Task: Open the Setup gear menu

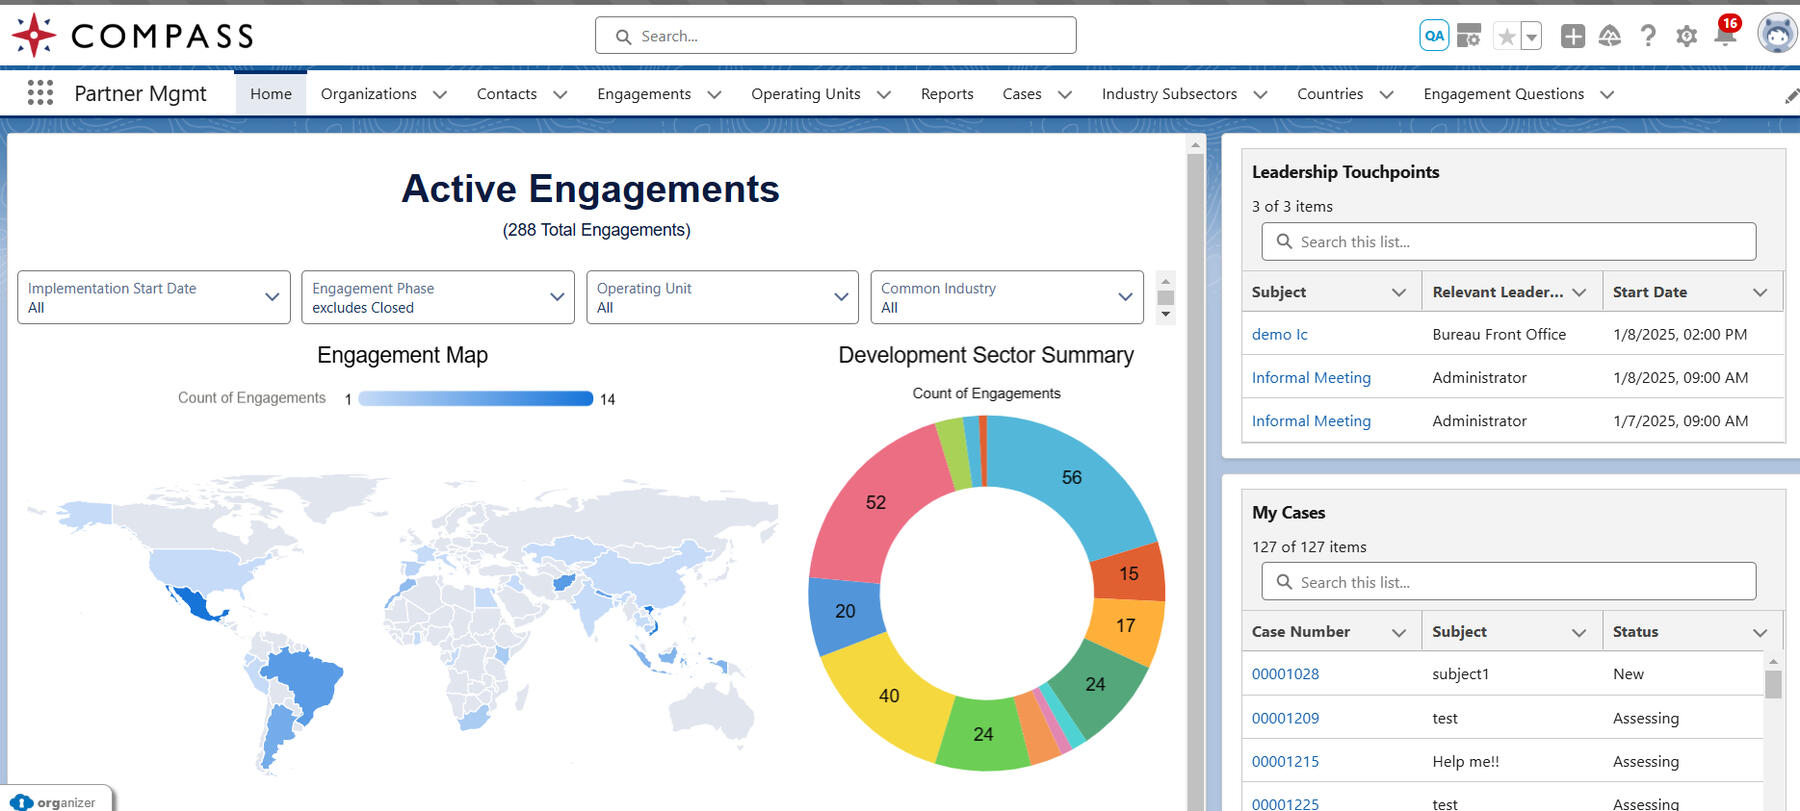Action: tap(1686, 36)
